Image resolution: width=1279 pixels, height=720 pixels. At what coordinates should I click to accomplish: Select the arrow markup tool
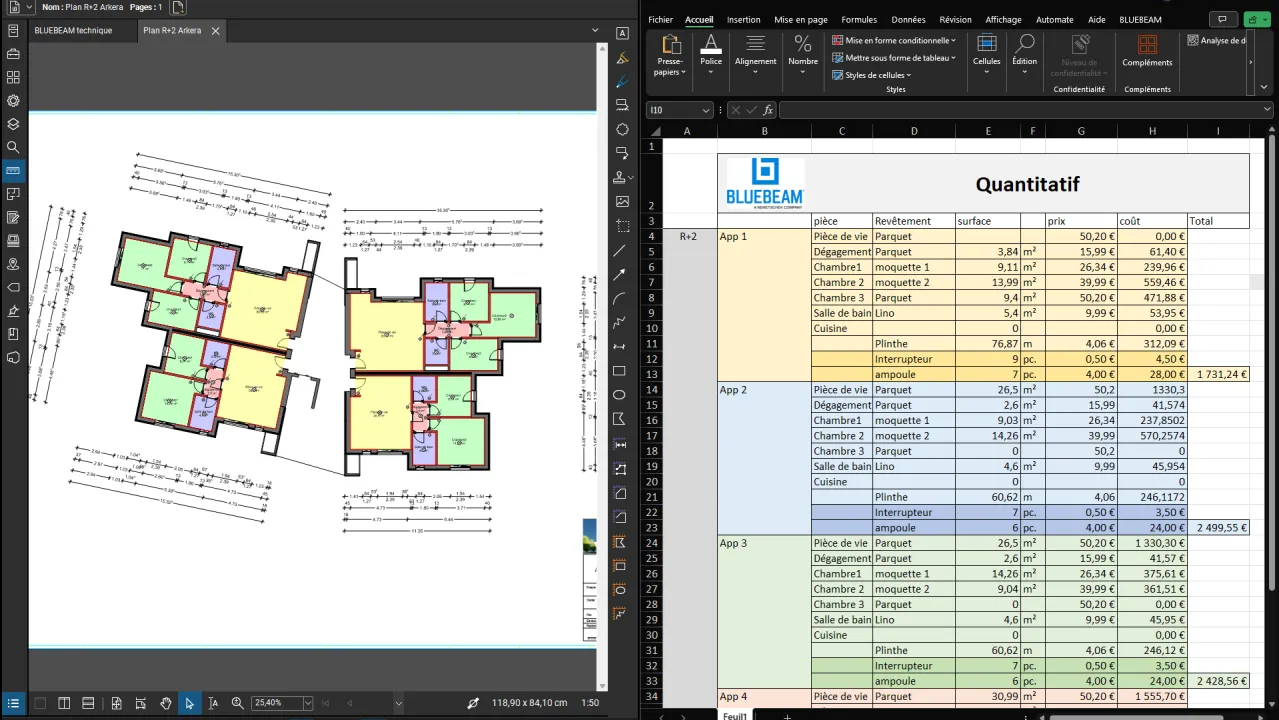coord(621,274)
